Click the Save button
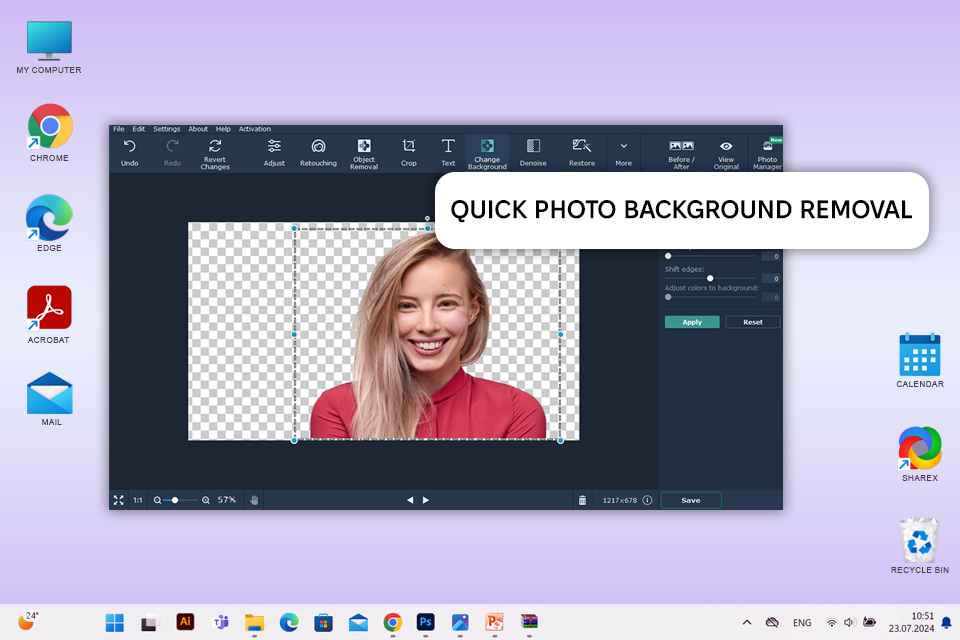 (x=691, y=500)
